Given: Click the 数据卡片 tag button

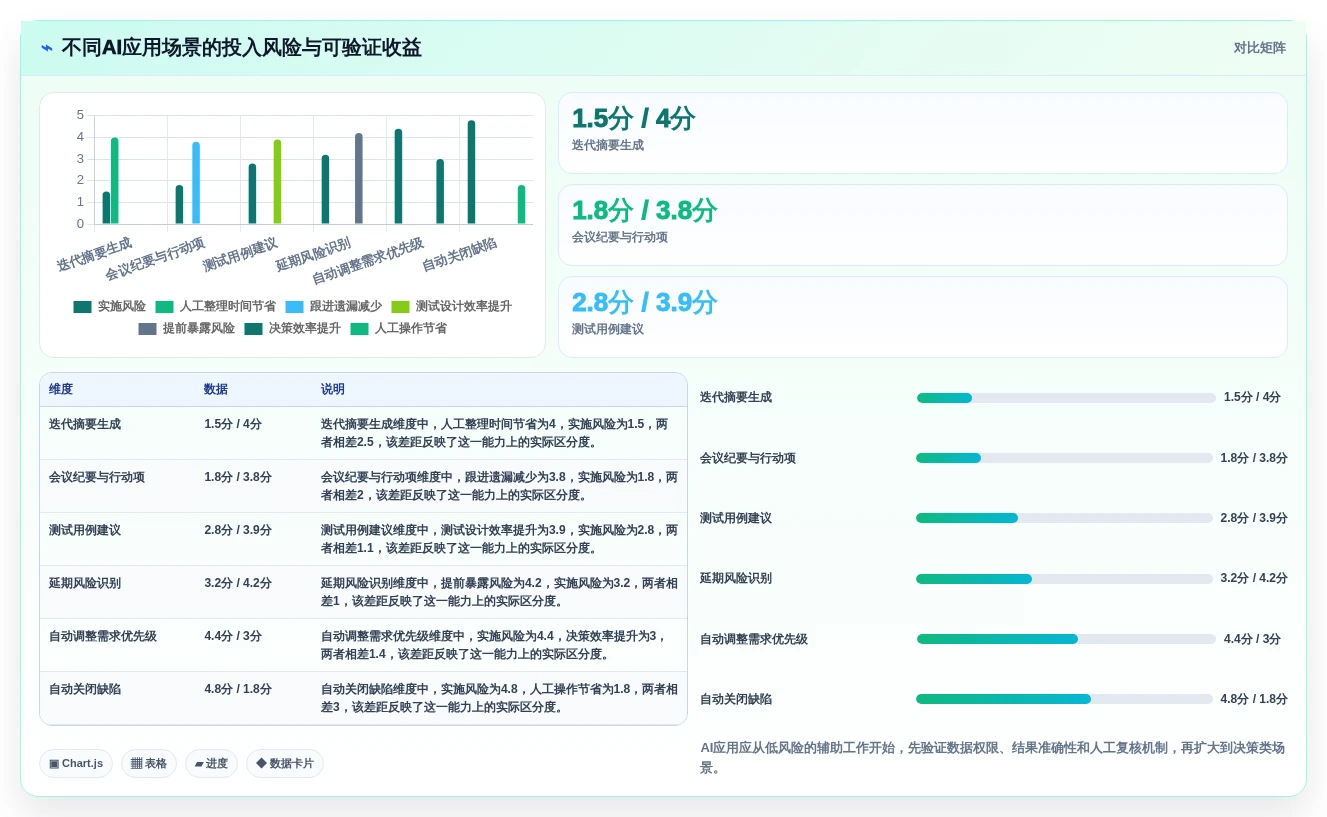Looking at the screenshot, I should click(284, 764).
